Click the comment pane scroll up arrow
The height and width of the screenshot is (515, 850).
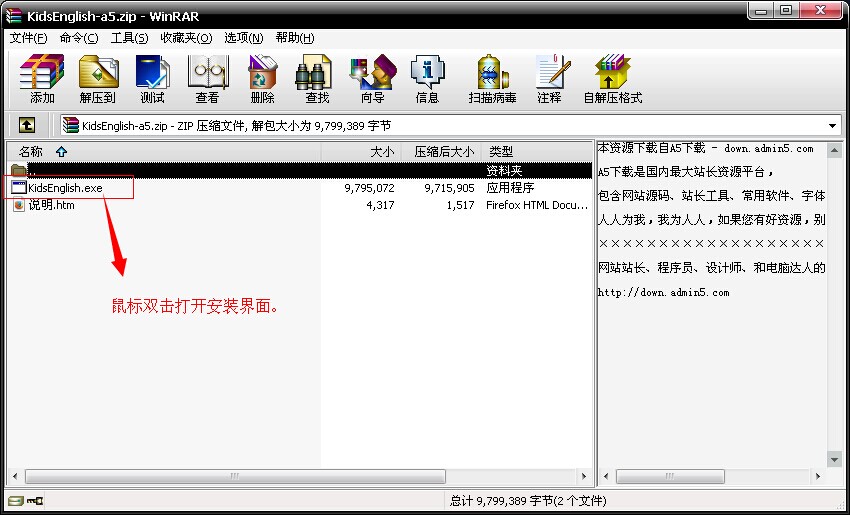834,151
